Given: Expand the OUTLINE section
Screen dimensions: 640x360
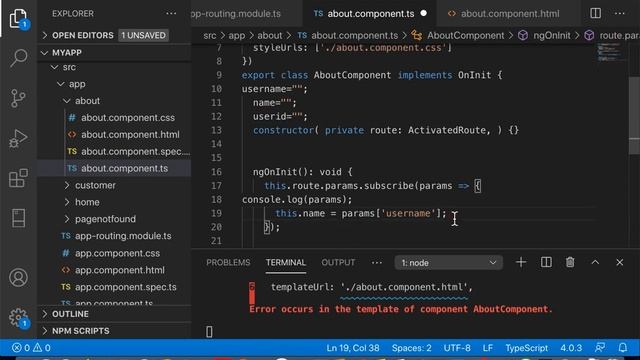Looking at the screenshot, I should (114, 314).
